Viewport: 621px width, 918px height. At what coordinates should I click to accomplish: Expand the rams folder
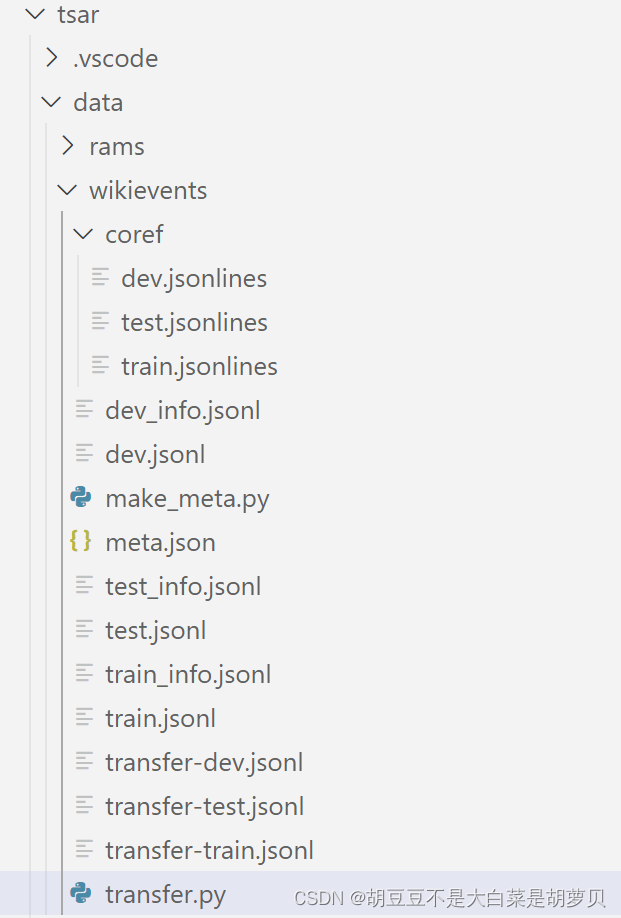coord(68,146)
